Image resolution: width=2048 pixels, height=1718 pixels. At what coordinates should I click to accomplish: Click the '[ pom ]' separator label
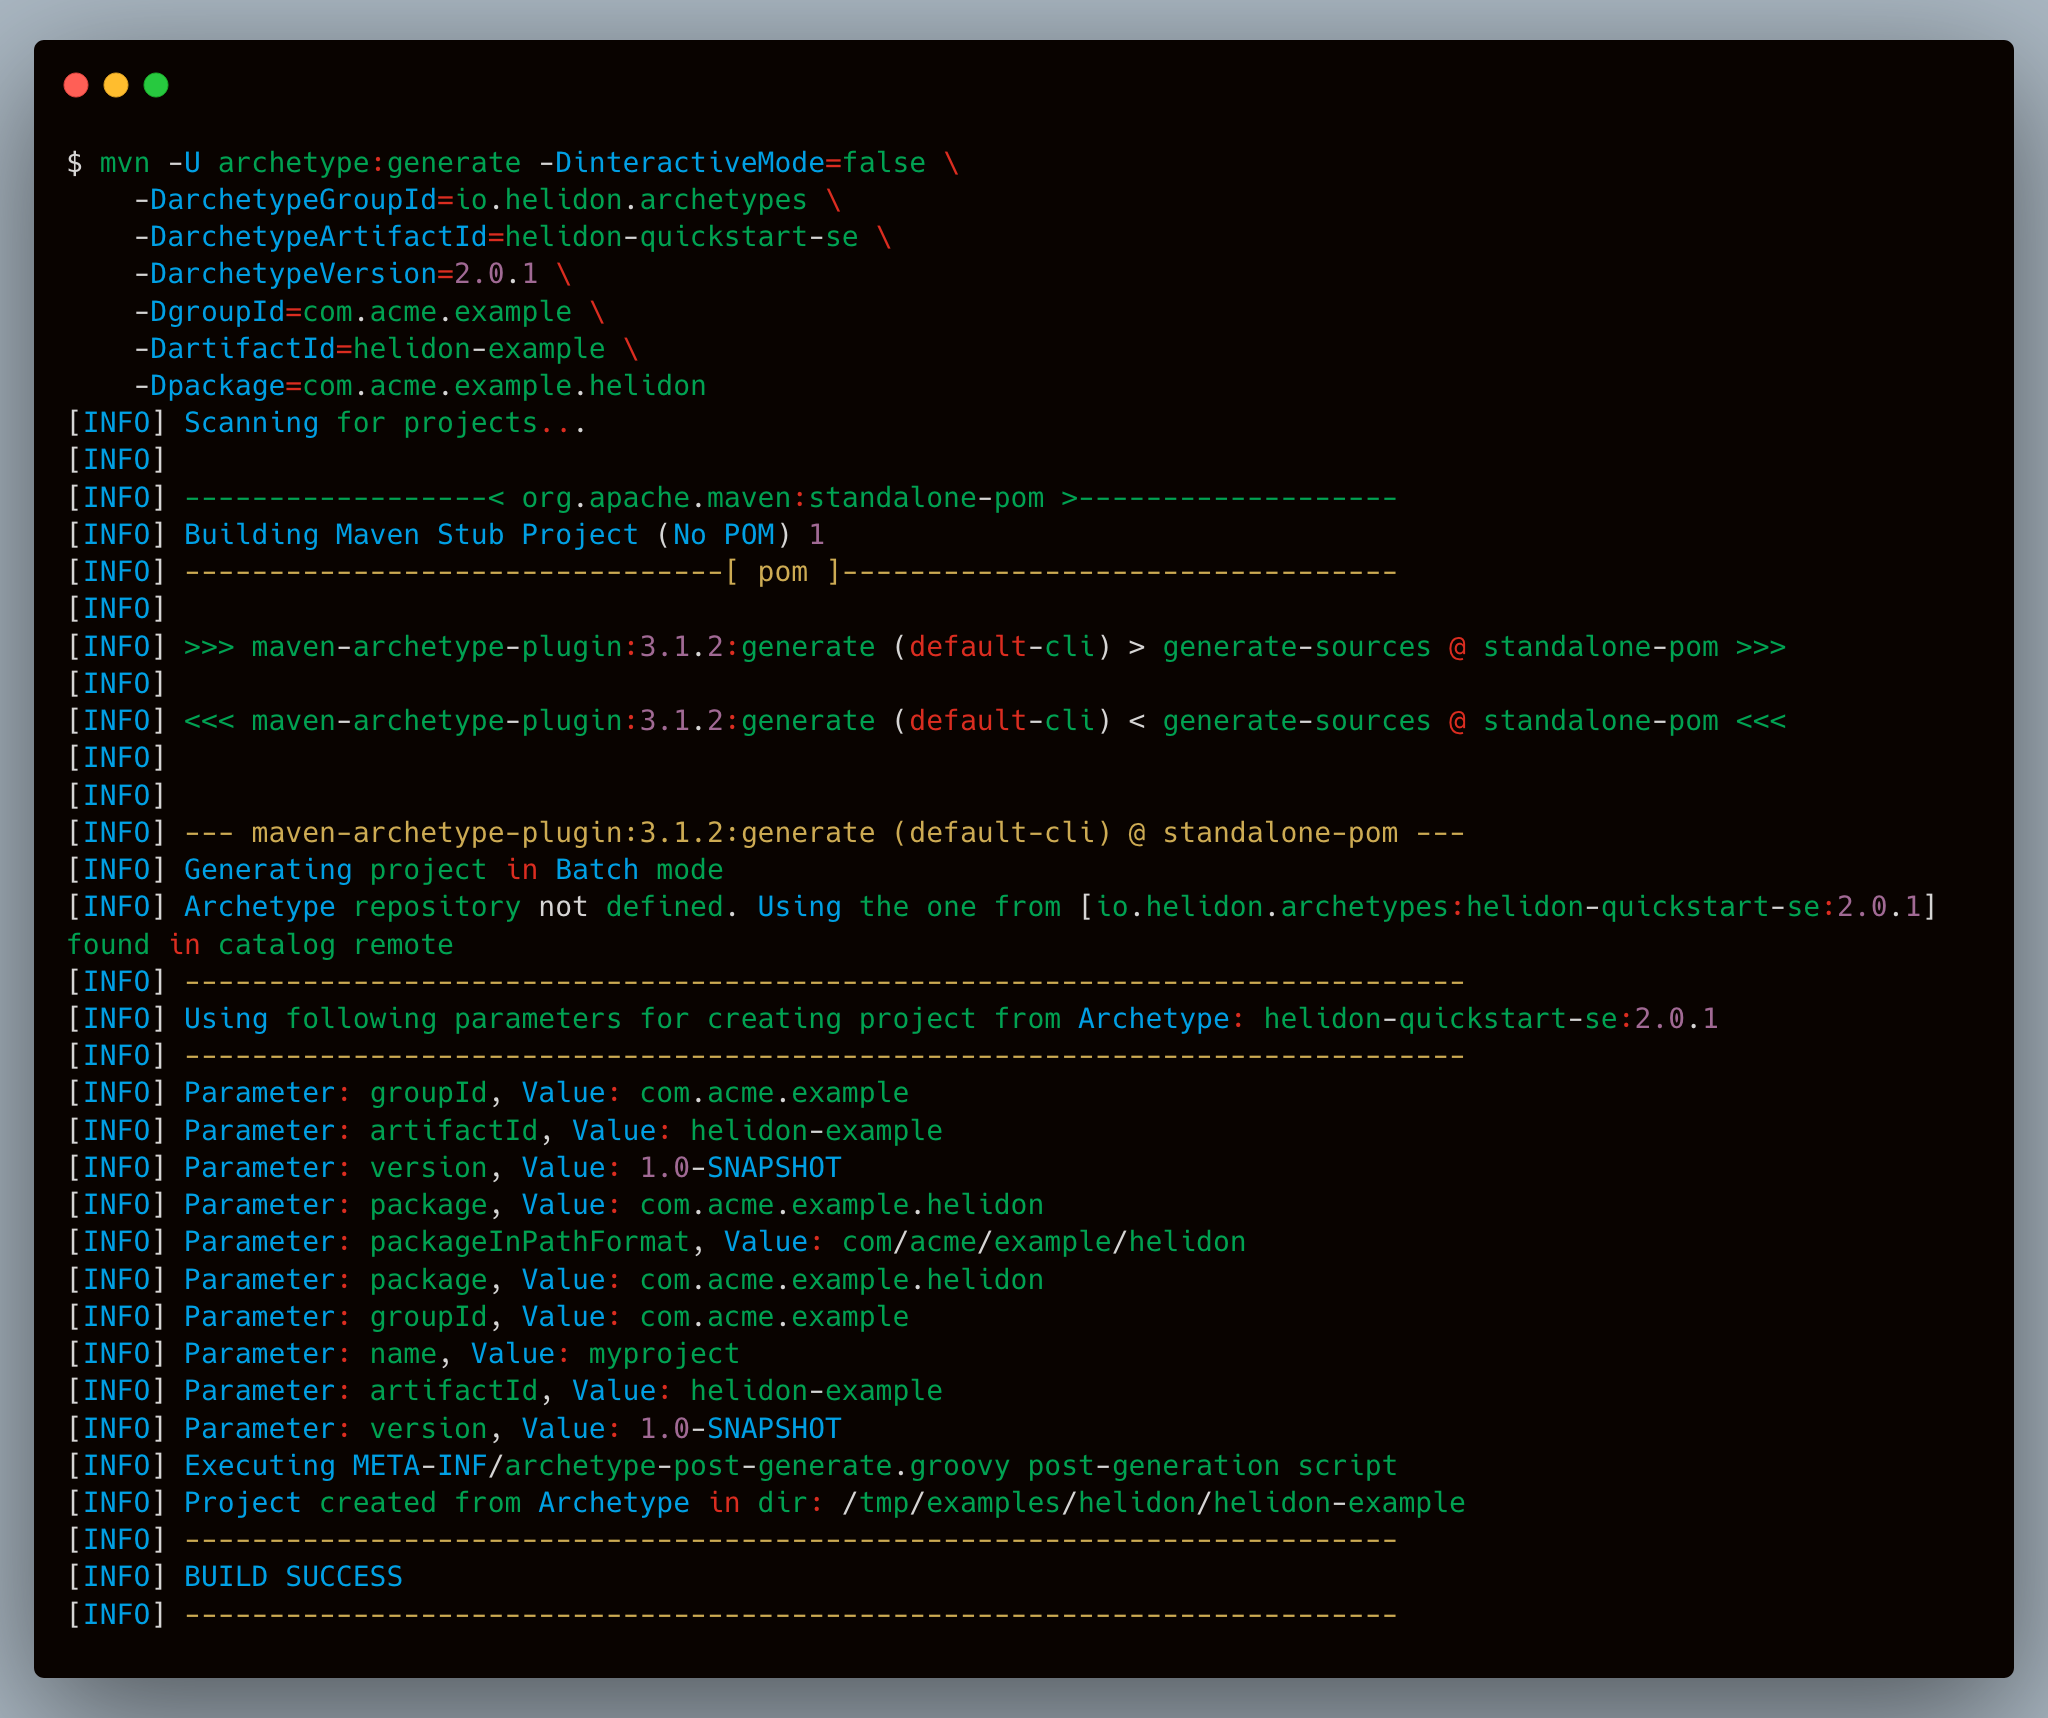(x=782, y=572)
